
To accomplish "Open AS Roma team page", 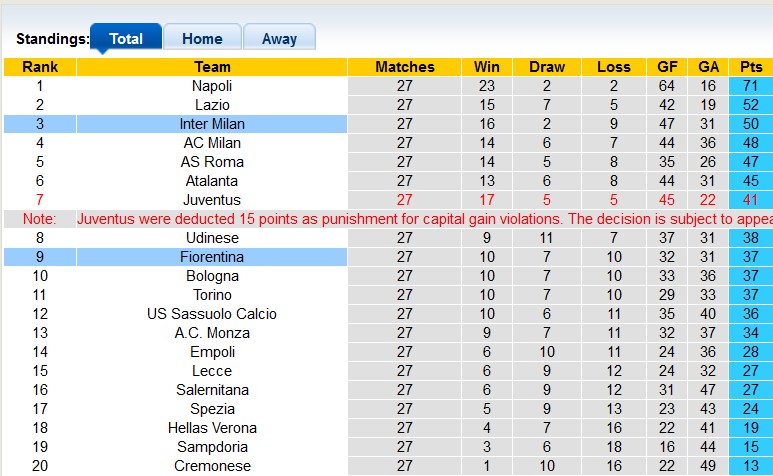I will (212, 162).
